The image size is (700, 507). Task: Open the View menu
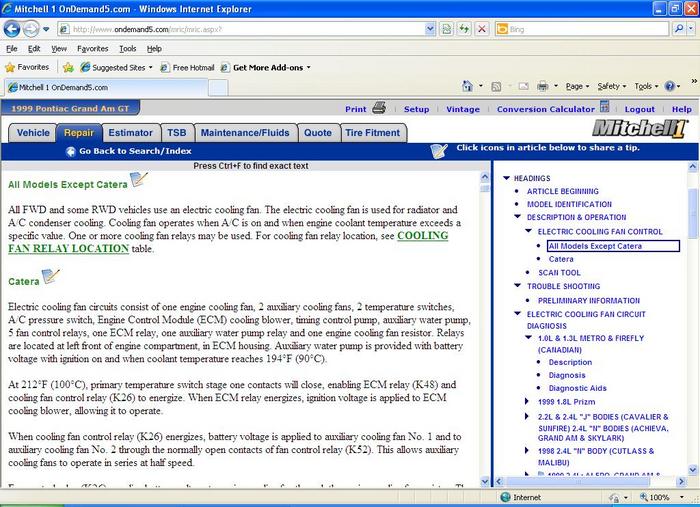coord(58,49)
